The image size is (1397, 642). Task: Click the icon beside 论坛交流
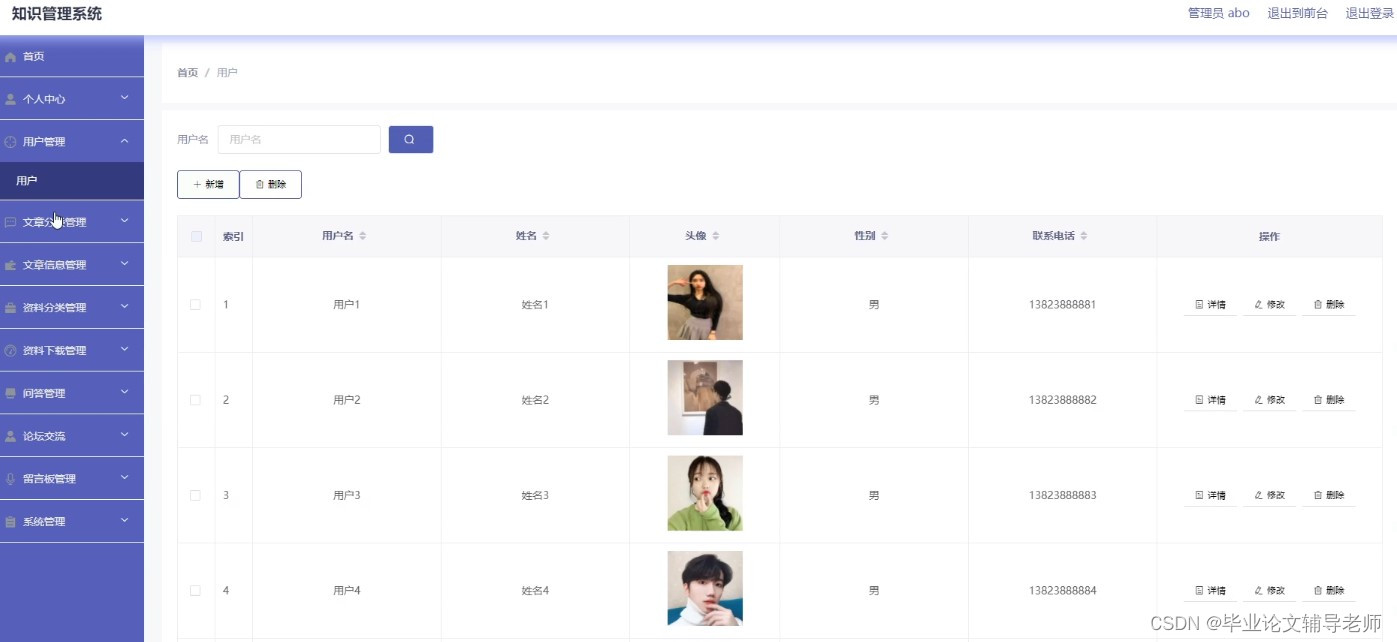coord(11,436)
